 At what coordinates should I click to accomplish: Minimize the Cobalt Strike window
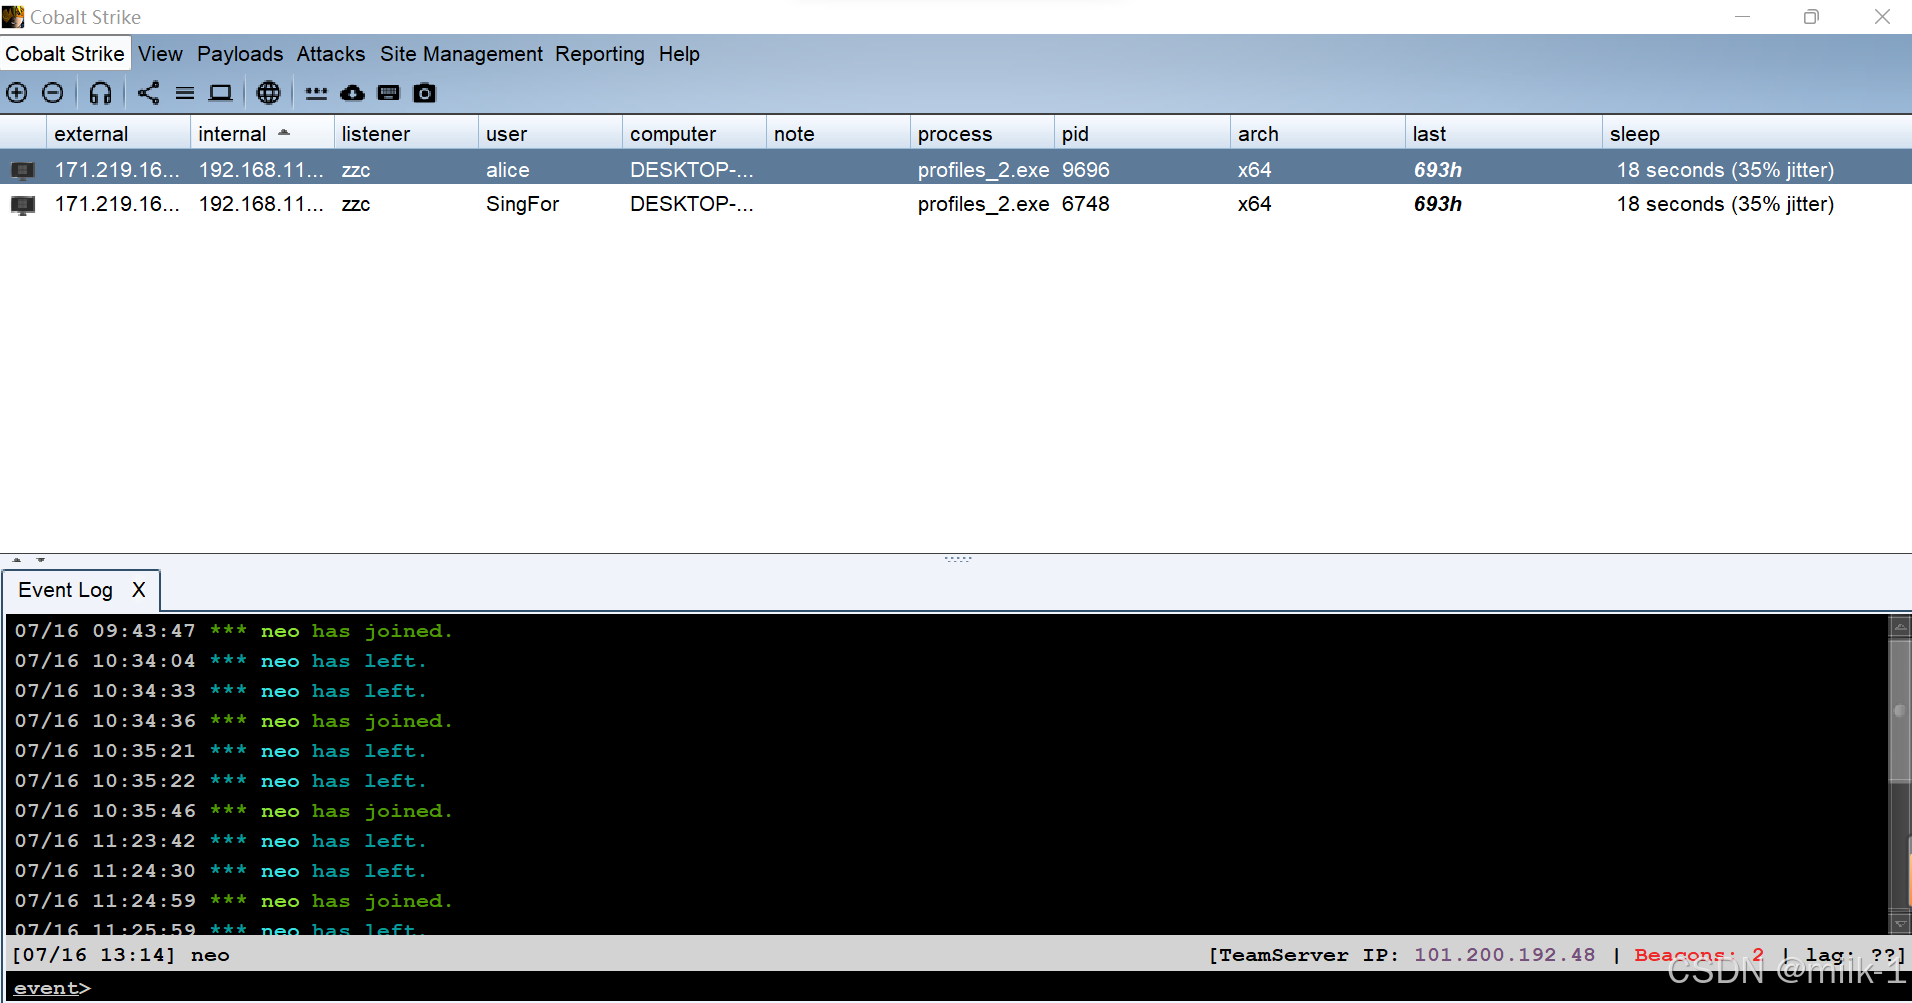[1742, 17]
